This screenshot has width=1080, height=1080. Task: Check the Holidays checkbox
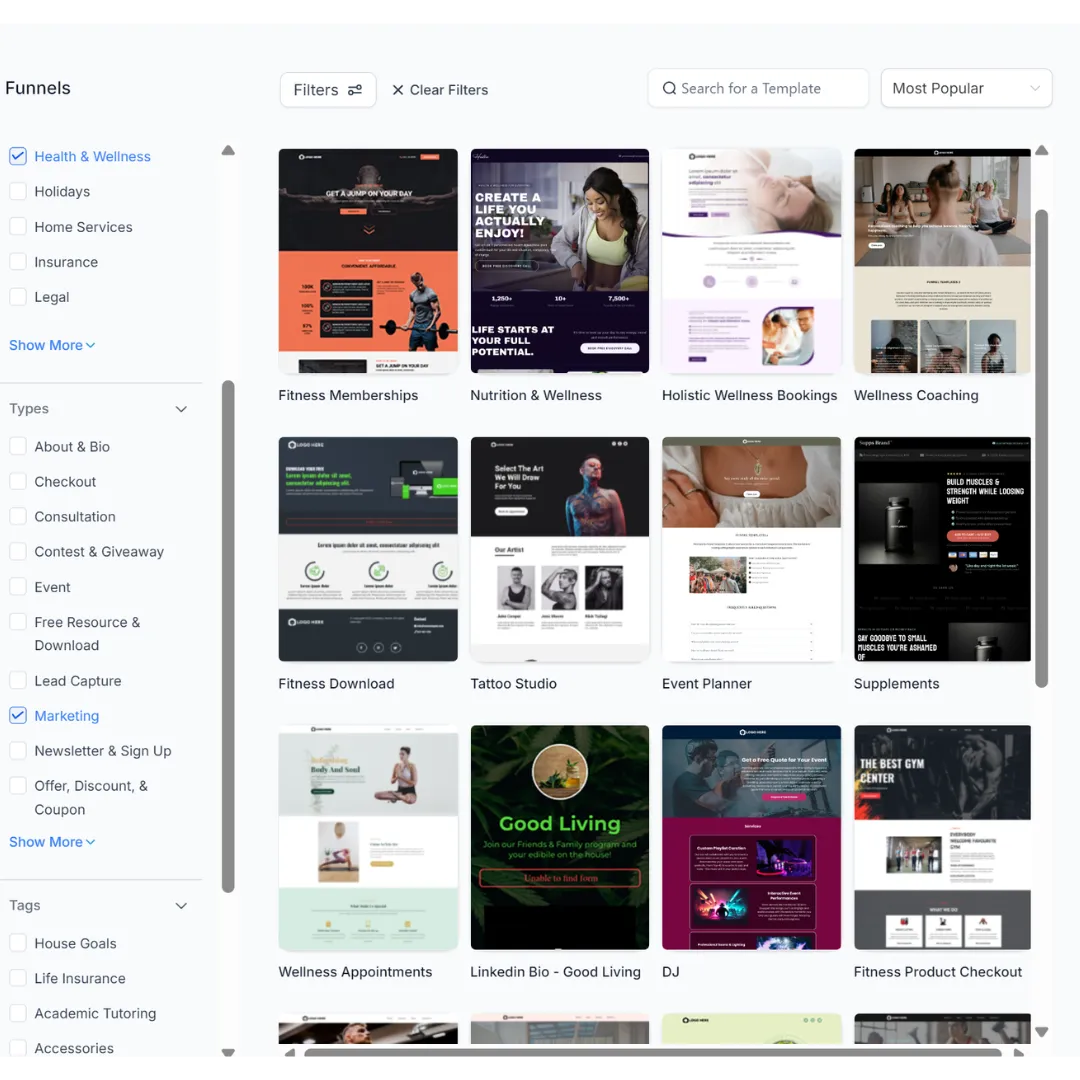18,191
